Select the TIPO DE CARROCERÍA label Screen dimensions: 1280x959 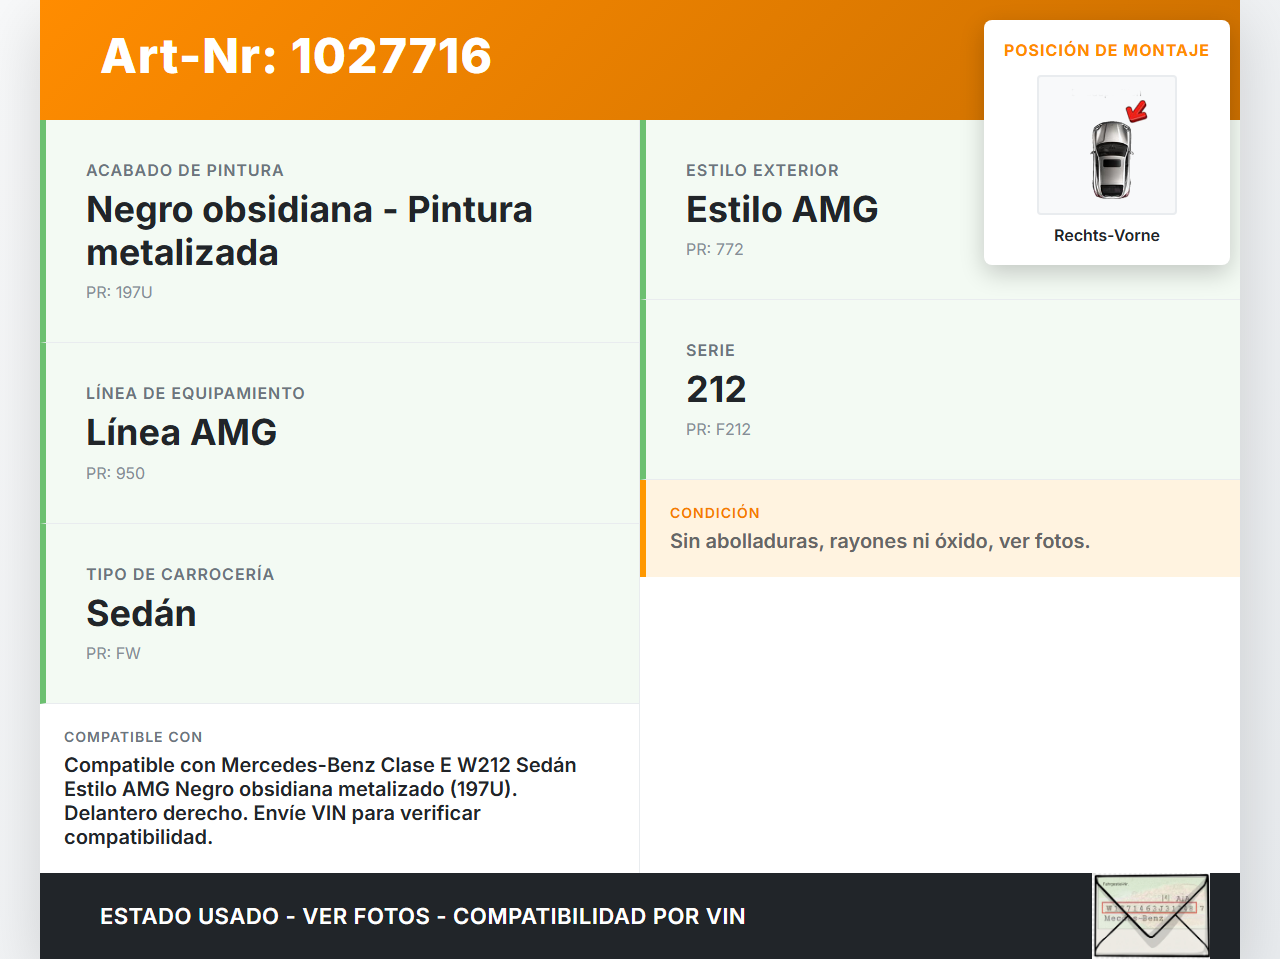click(x=180, y=574)
